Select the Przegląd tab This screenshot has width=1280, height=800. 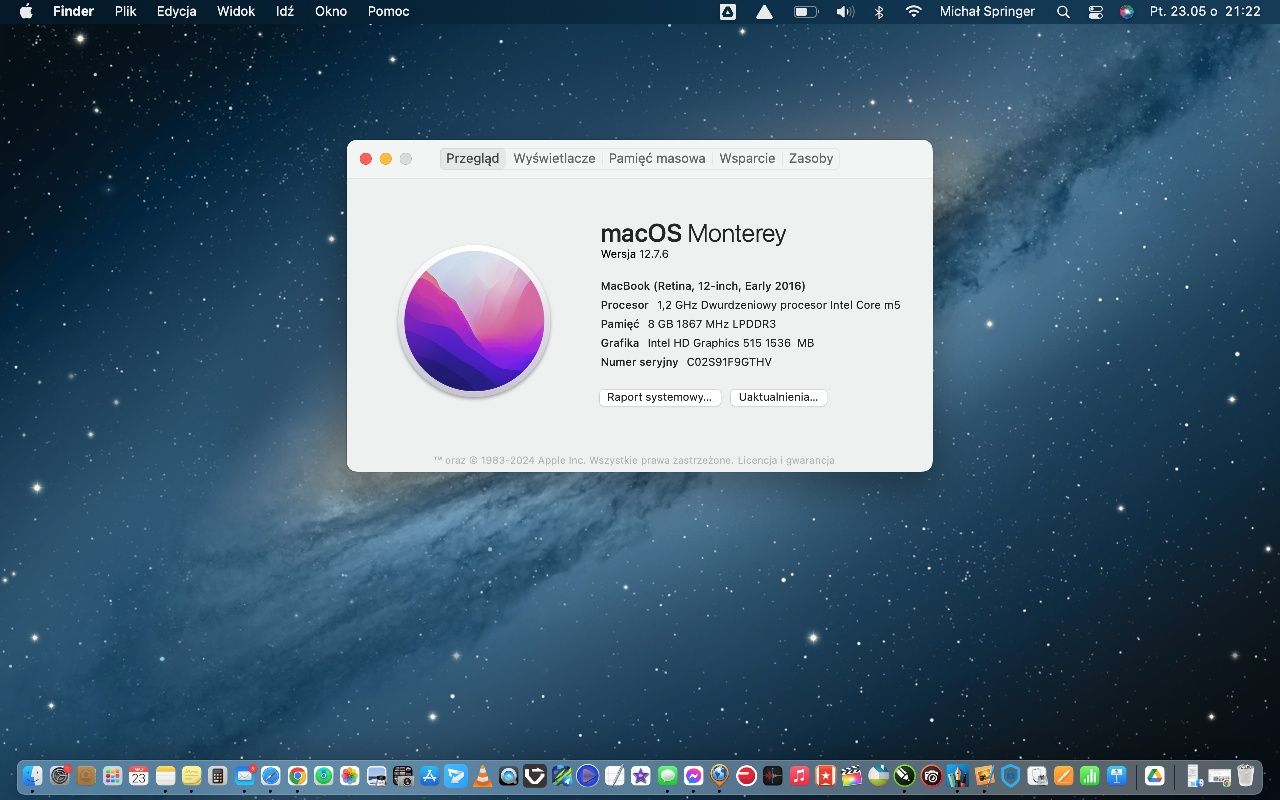473,158
